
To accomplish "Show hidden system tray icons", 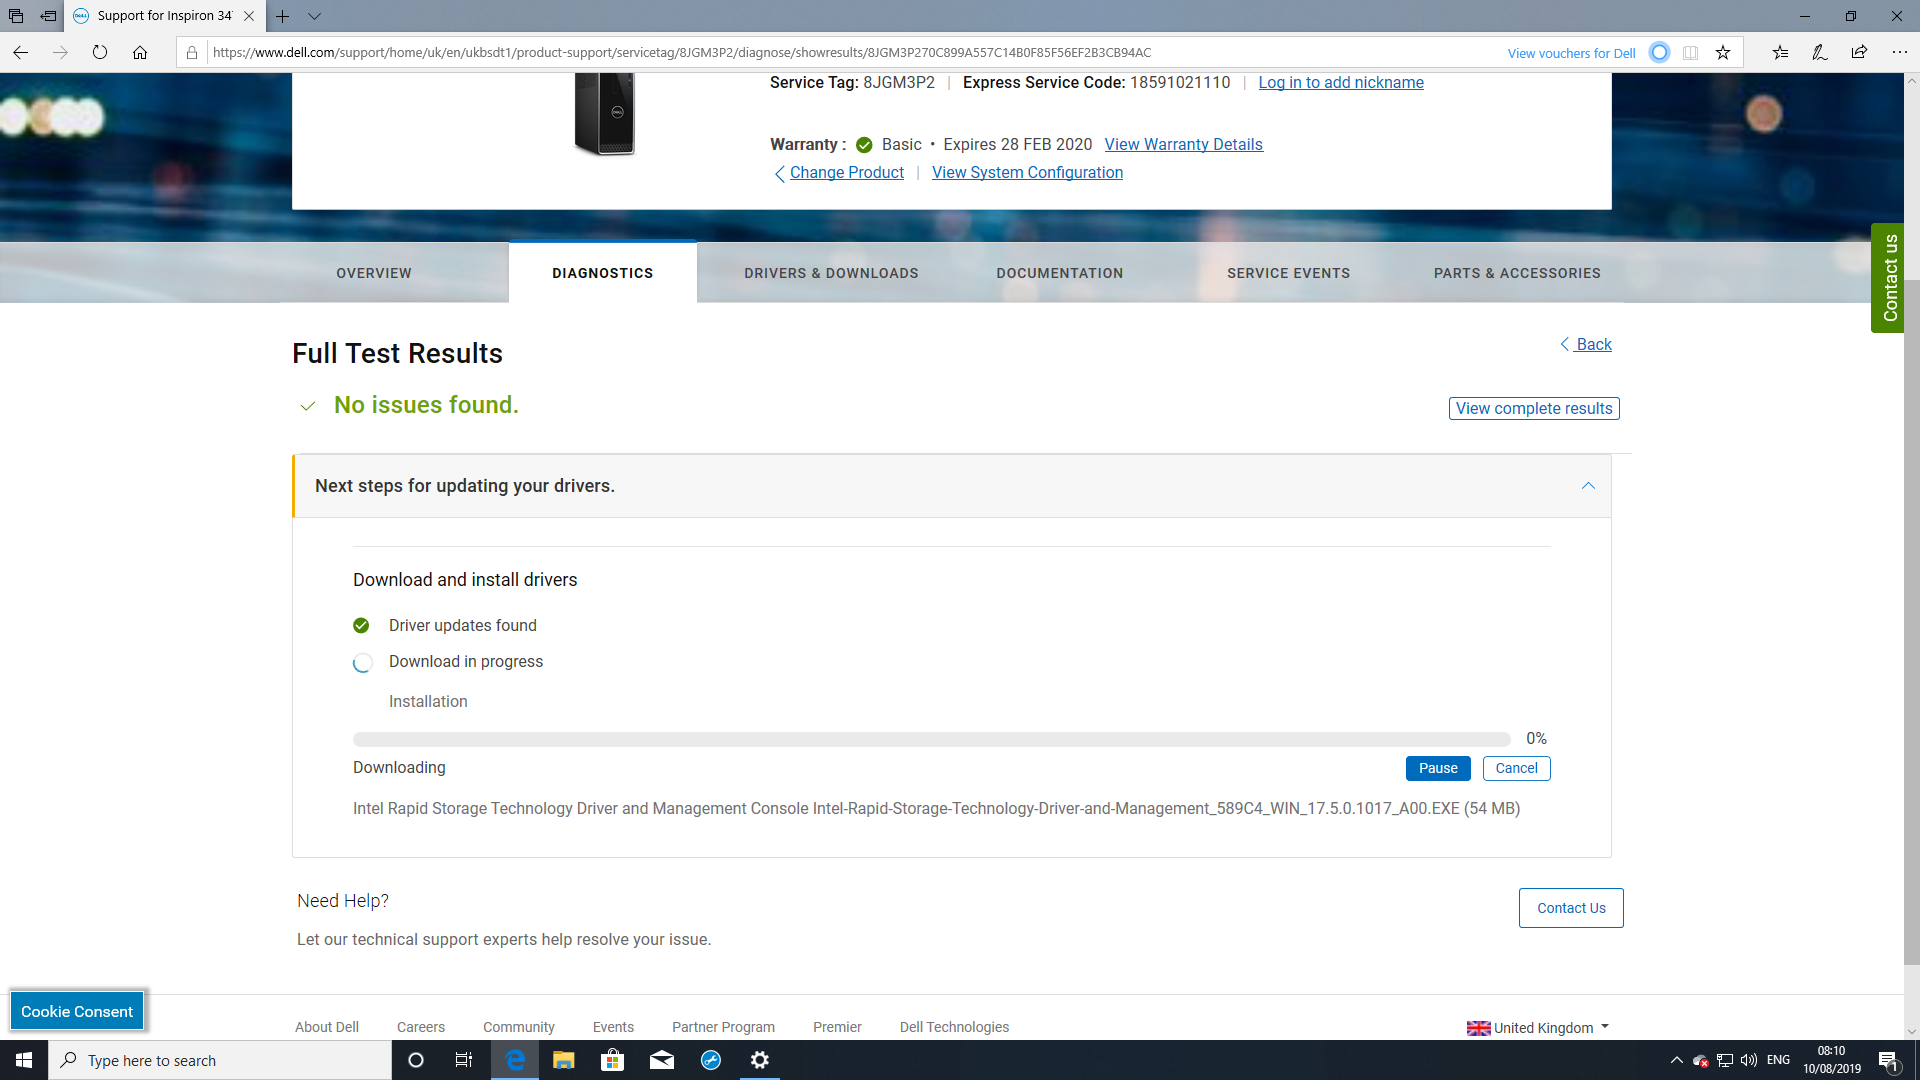I will pyautogui.click(x=1676, y=1060).
